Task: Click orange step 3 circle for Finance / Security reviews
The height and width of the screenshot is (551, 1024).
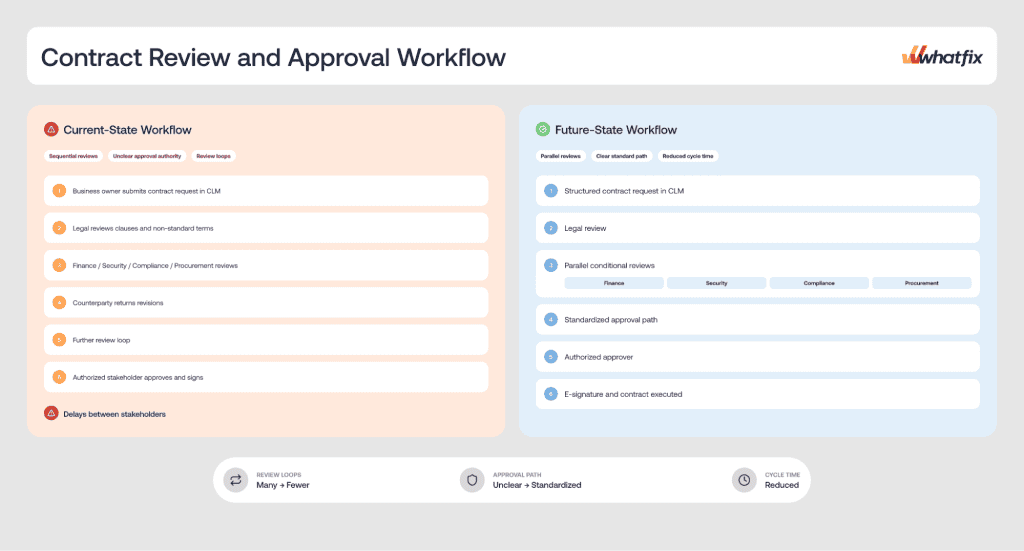Action: (59, 265)
